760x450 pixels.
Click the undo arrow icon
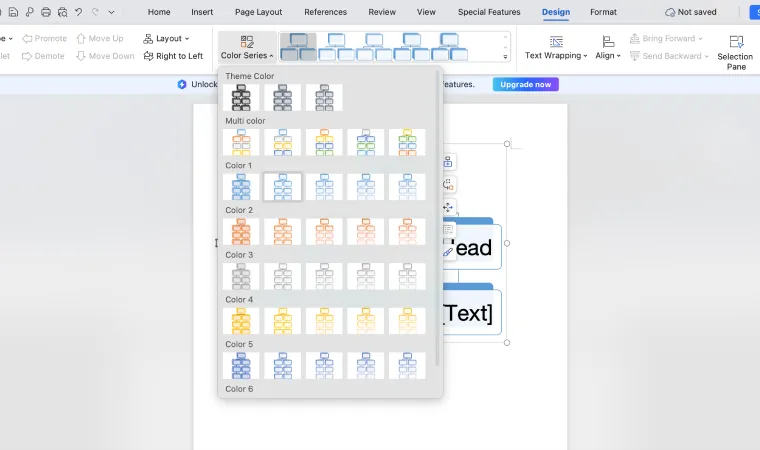[79, 12]
